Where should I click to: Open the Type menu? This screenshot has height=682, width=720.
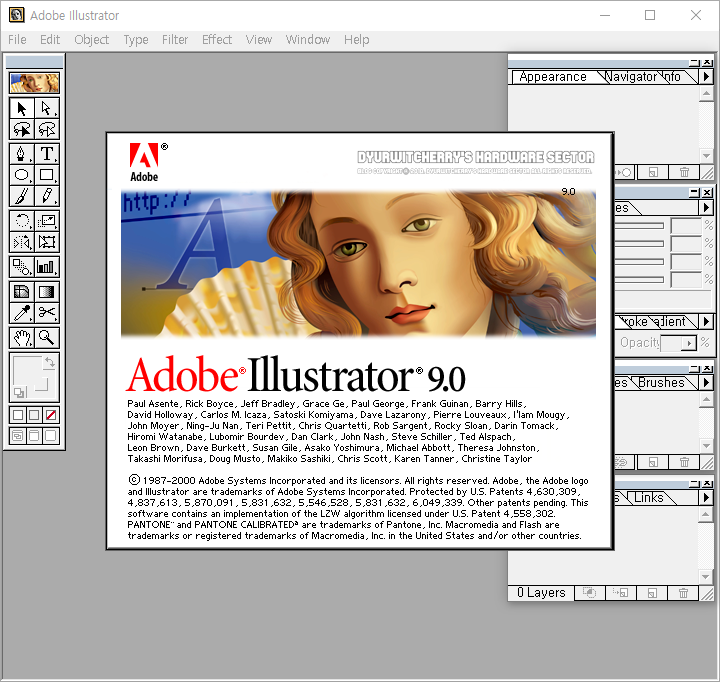(135, 40)
